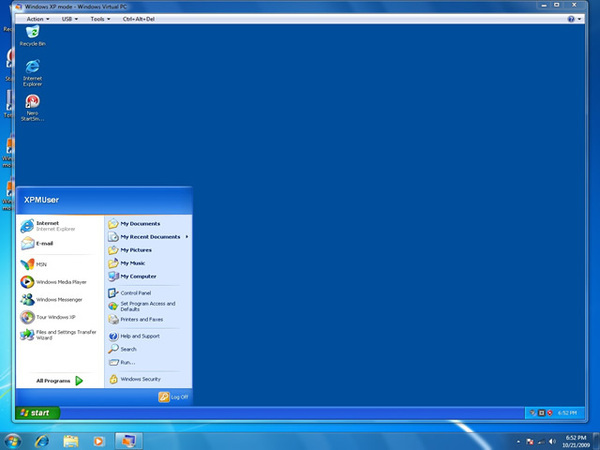The width and height of the screenshot is (600, 450).
Task: Click XP tray clock 6:52 PM
Action: pos(567,413)
